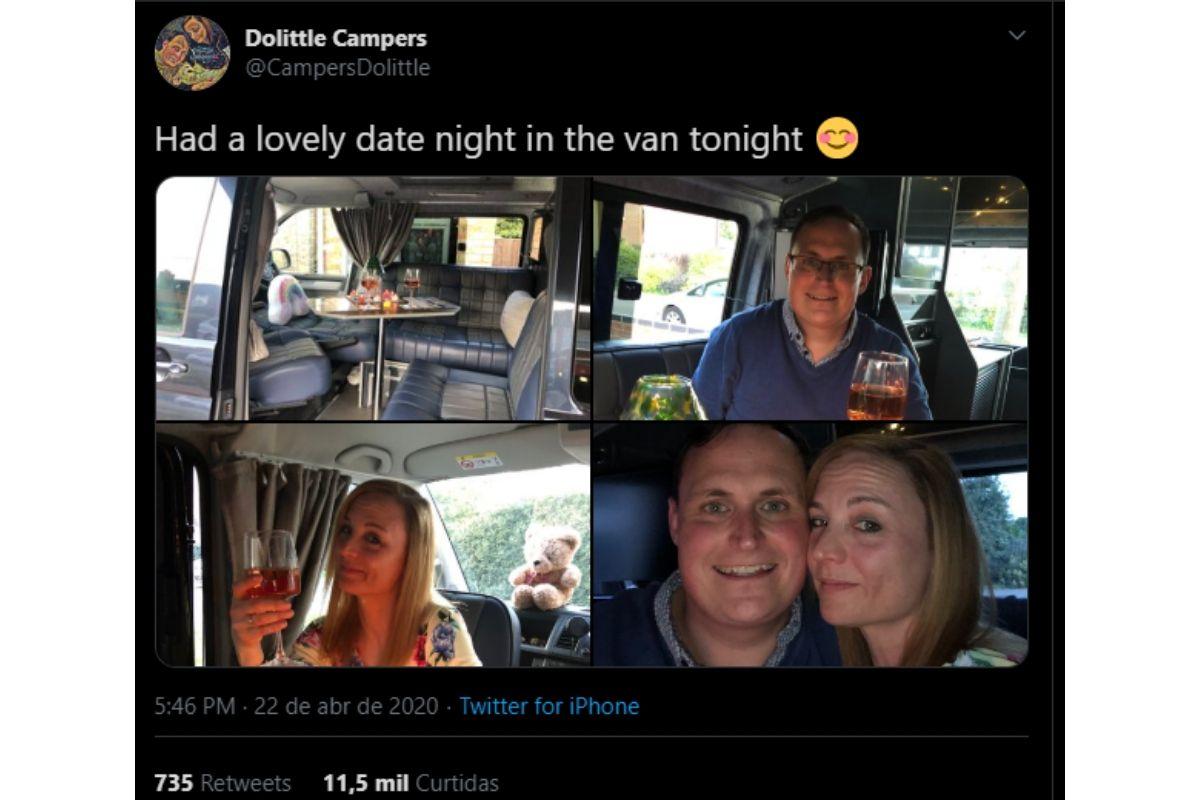
Task: Open the Dolittle Campers profile avatar
Action: click(x=192, y=53)
